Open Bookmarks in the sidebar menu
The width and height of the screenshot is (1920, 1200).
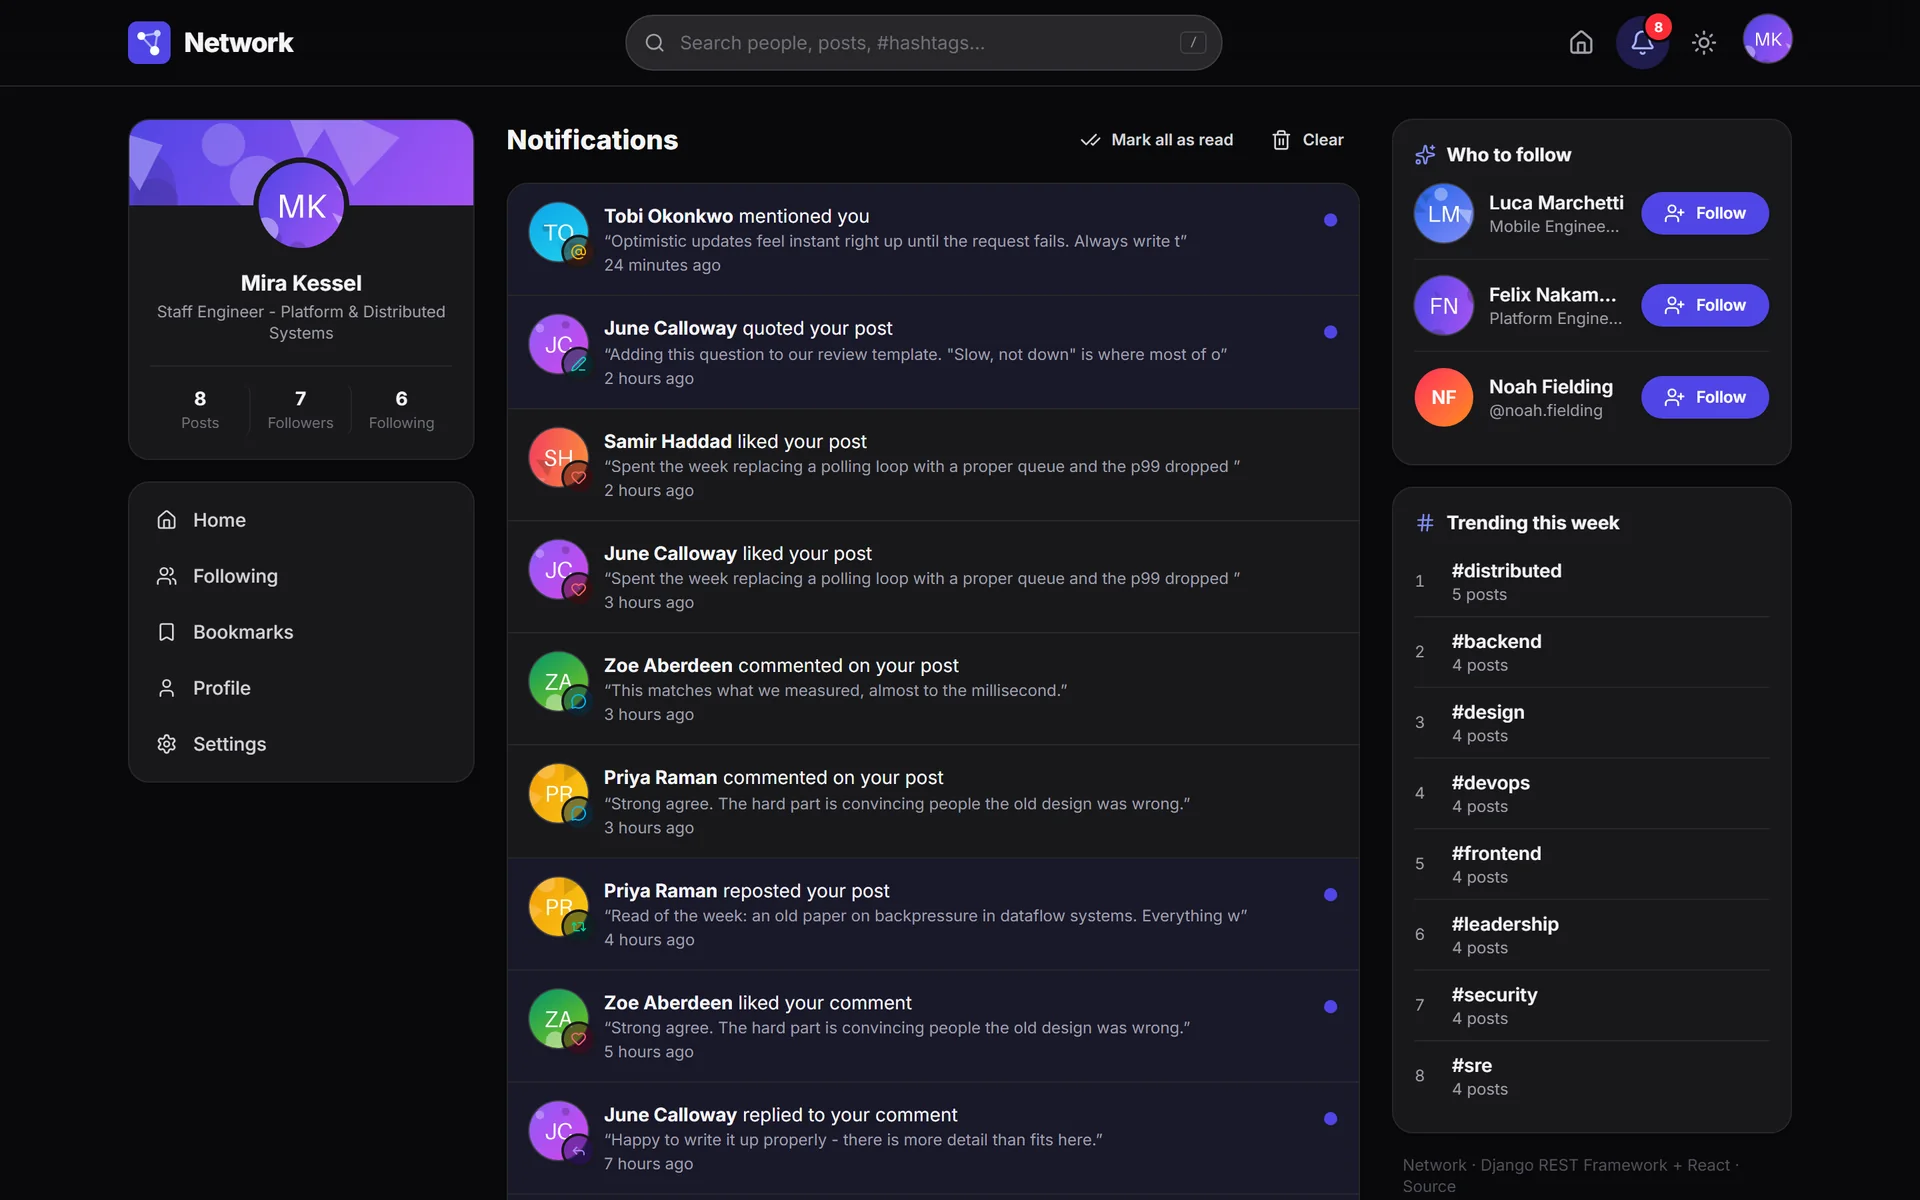(301, 632)
